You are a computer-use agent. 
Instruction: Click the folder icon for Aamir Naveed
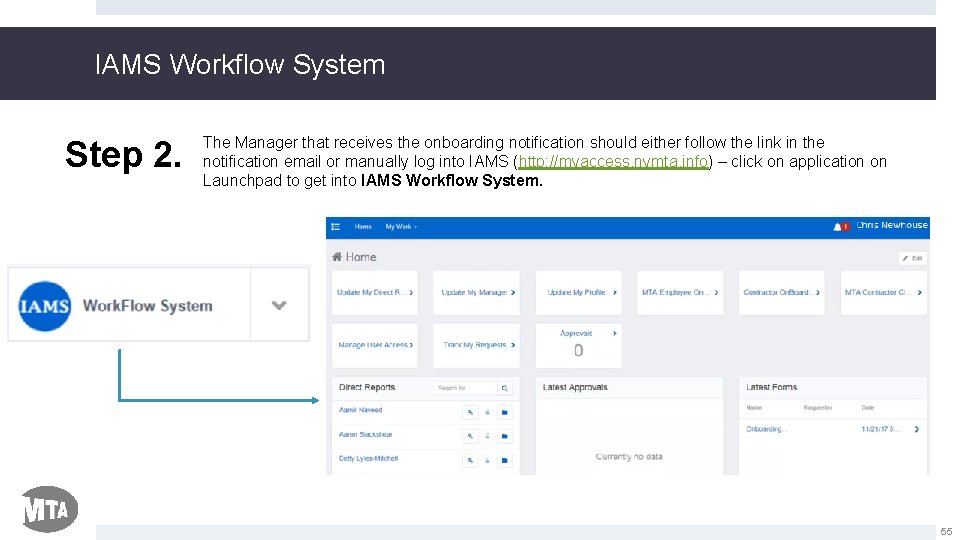504,412
